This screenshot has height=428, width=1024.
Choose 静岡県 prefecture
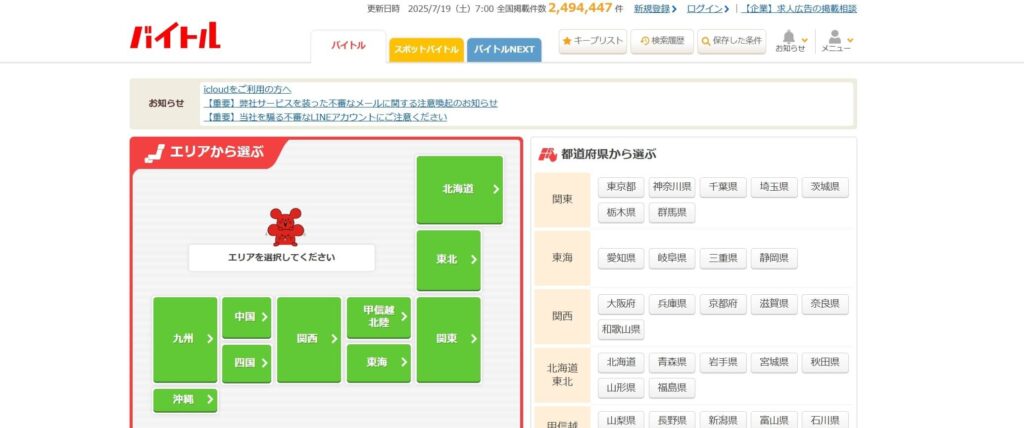pos(774,258)
